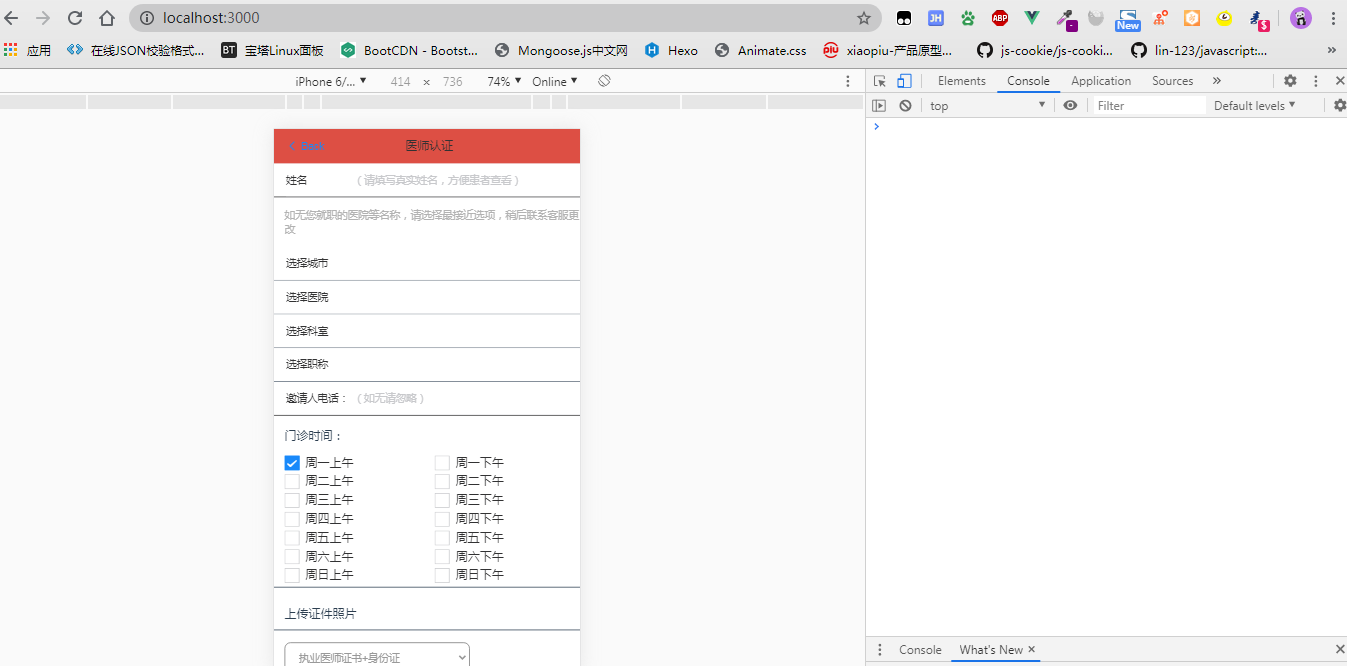
Task: Open the JH extension icon
Action: 936,18
